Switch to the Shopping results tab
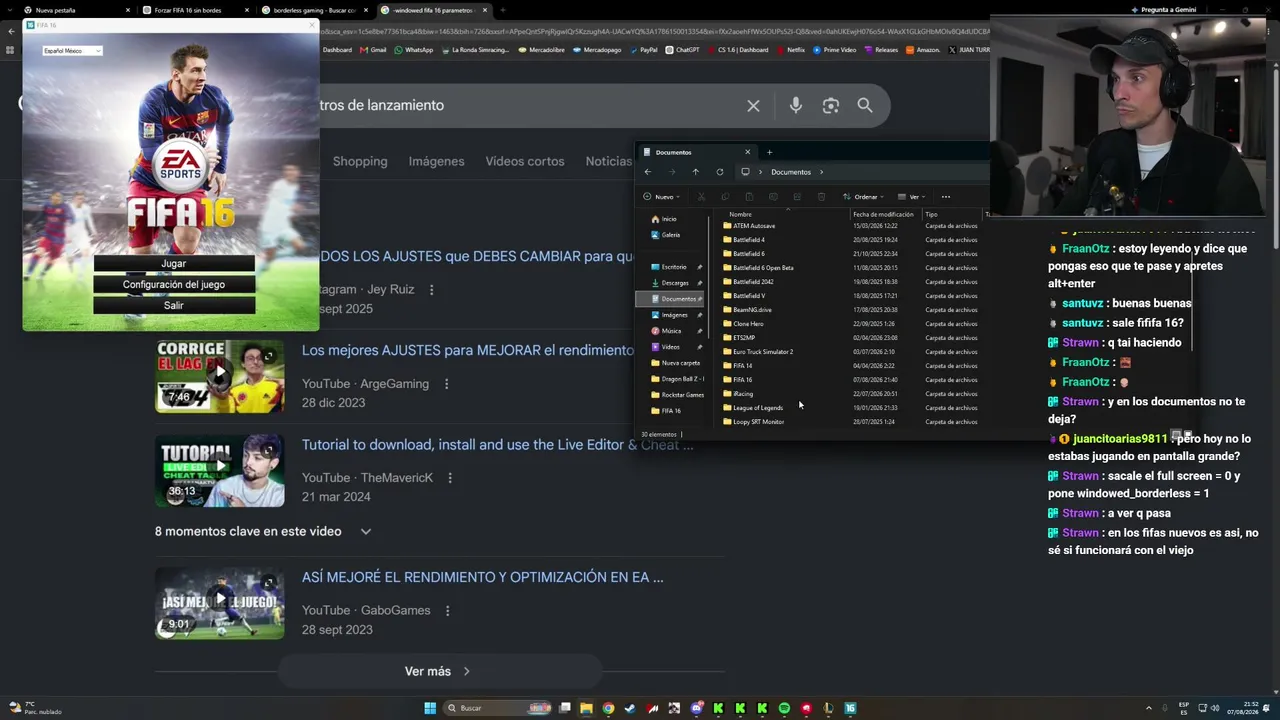Viewport: 1280px width, 720px height. [x=360, y=161]
